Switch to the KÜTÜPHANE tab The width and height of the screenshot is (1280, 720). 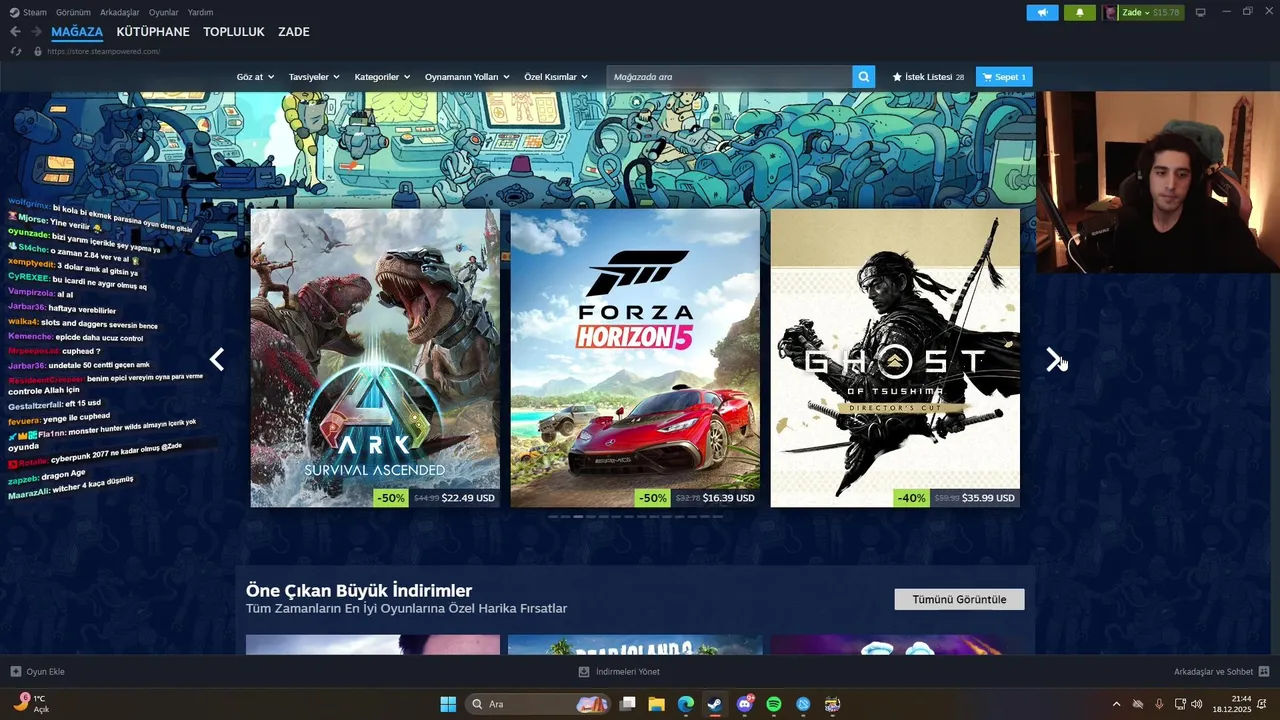pos(153,32)
